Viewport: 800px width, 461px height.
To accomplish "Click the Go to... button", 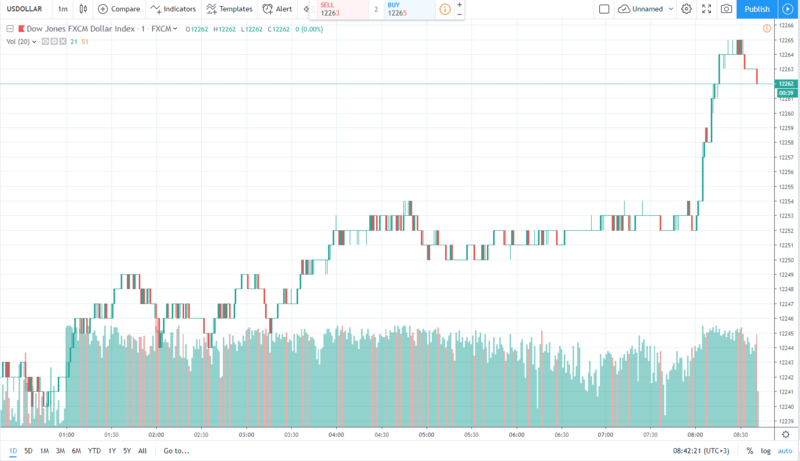I will [x=176, y=451].
